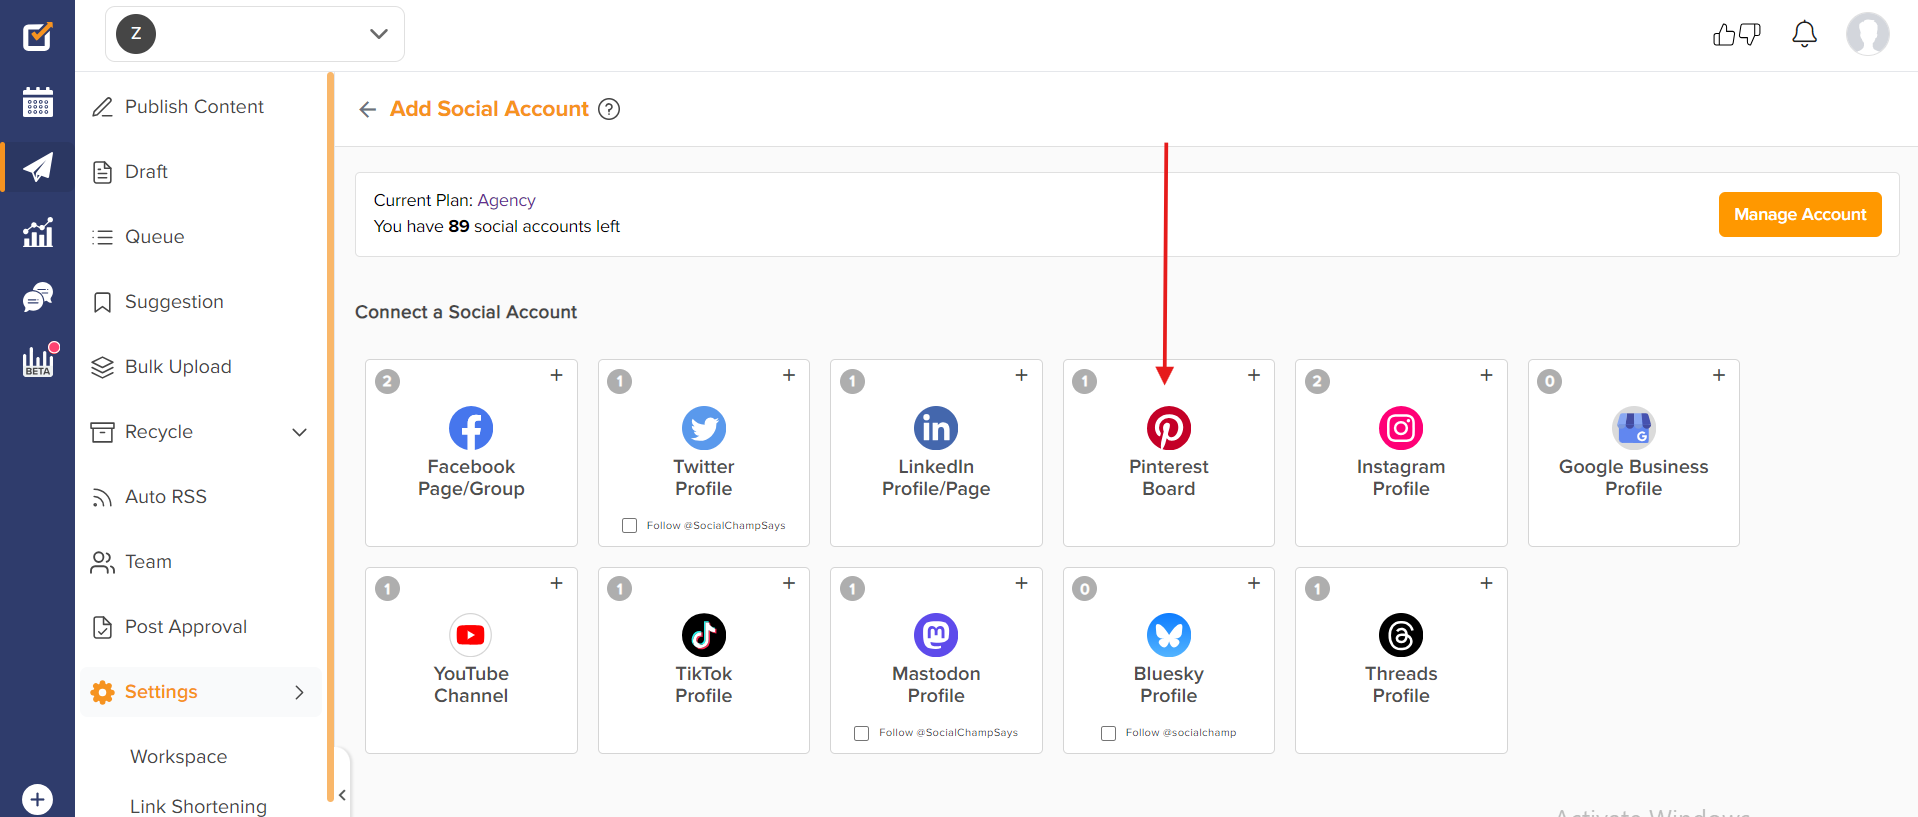The width and height of the screenshot is (1918, 817).
Task: Add account with plus on Google Business card
Action: (x=1719, y=375)
